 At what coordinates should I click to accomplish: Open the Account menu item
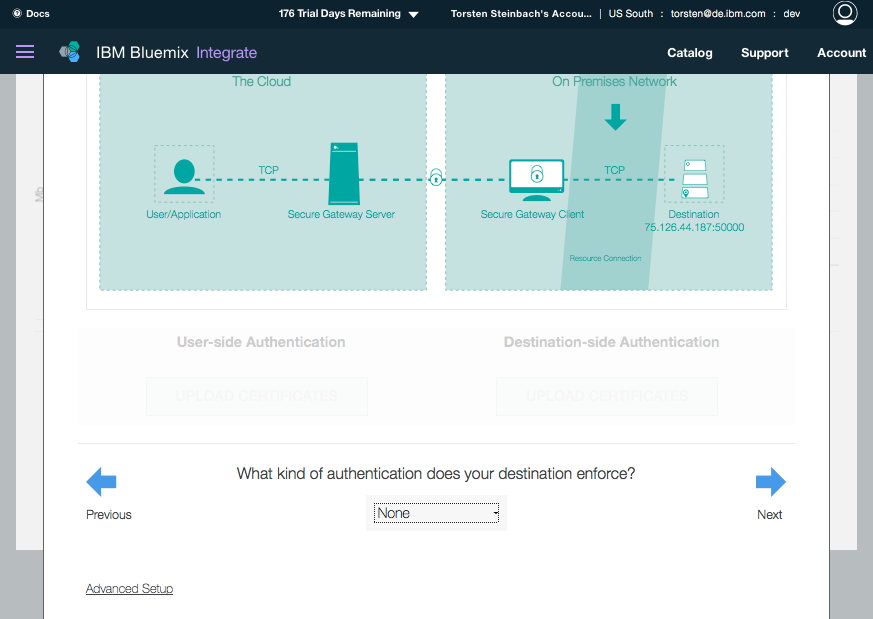point(841,53)
